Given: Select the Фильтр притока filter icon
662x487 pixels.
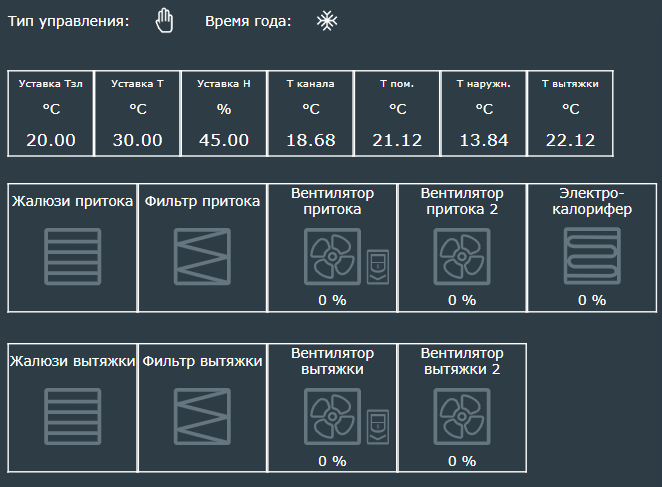Looking at the screenshot, I should pos(202,257).
